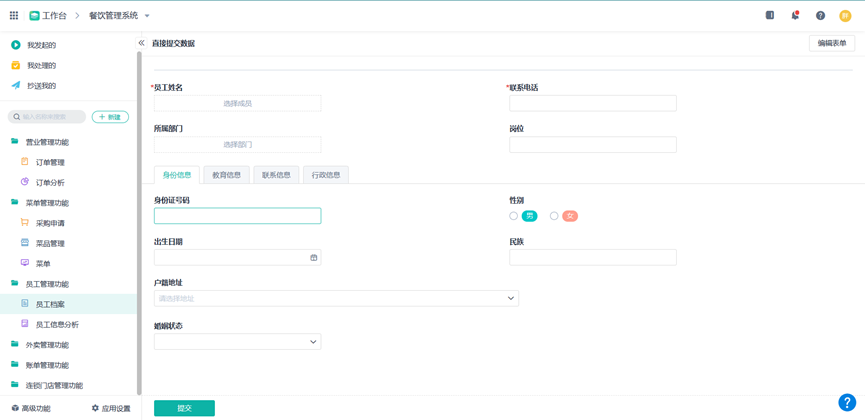This screenshot has height=420, width=865.
Task: Open the help question mark icon in header
Action: (x=820, y=15)
